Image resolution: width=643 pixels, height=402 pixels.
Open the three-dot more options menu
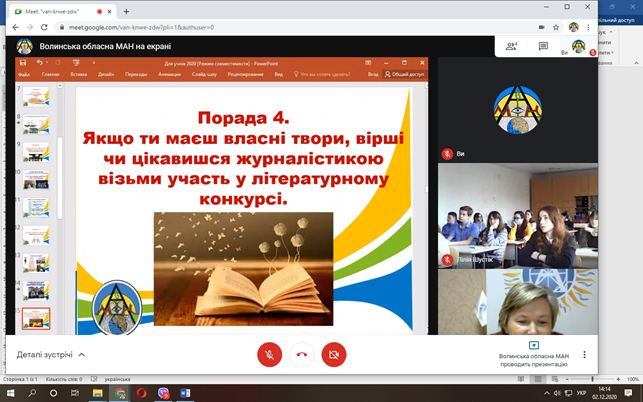point(583,354)
